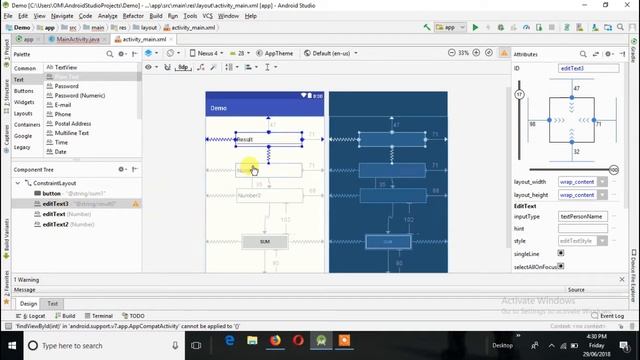The width and height of the screenshot is (640, 360).
Task: Open the TODO tool window
Action: pos(133,316)
